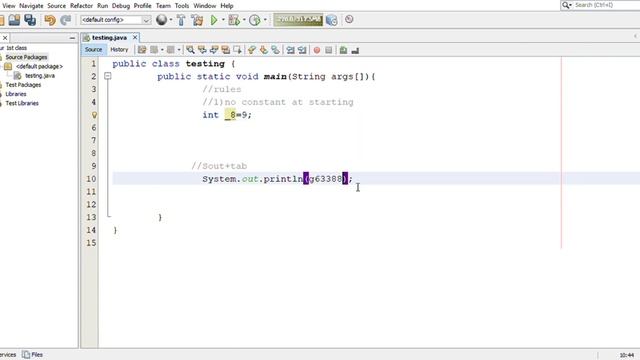Screen dimensions: 640x360
Task: Click the globe browser icon
Action: 161,20
